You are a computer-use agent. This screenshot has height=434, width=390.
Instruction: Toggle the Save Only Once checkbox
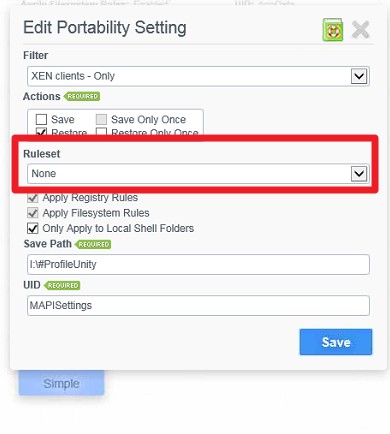[101, 119]
